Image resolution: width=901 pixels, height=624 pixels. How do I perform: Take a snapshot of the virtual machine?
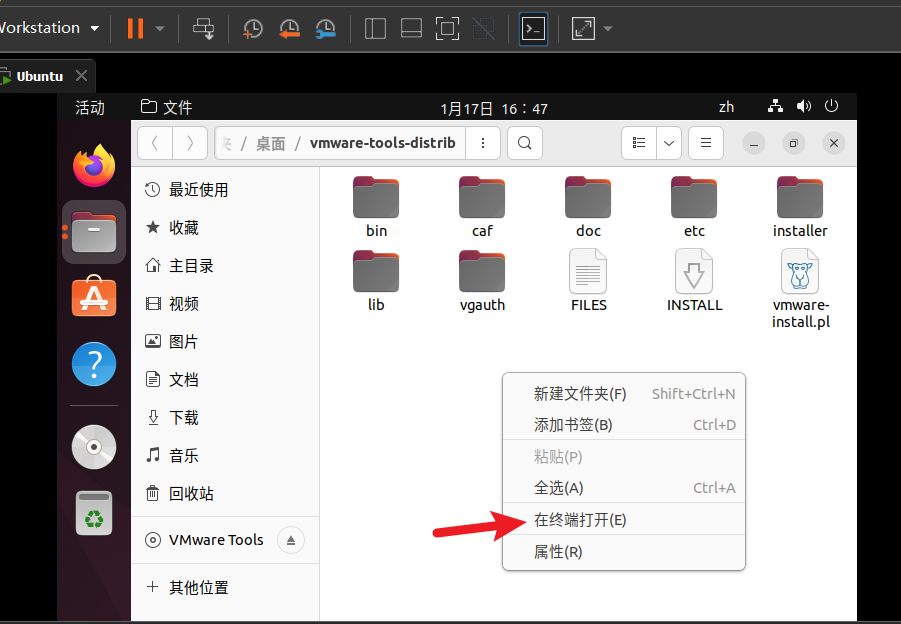click(x=252, y=28)
